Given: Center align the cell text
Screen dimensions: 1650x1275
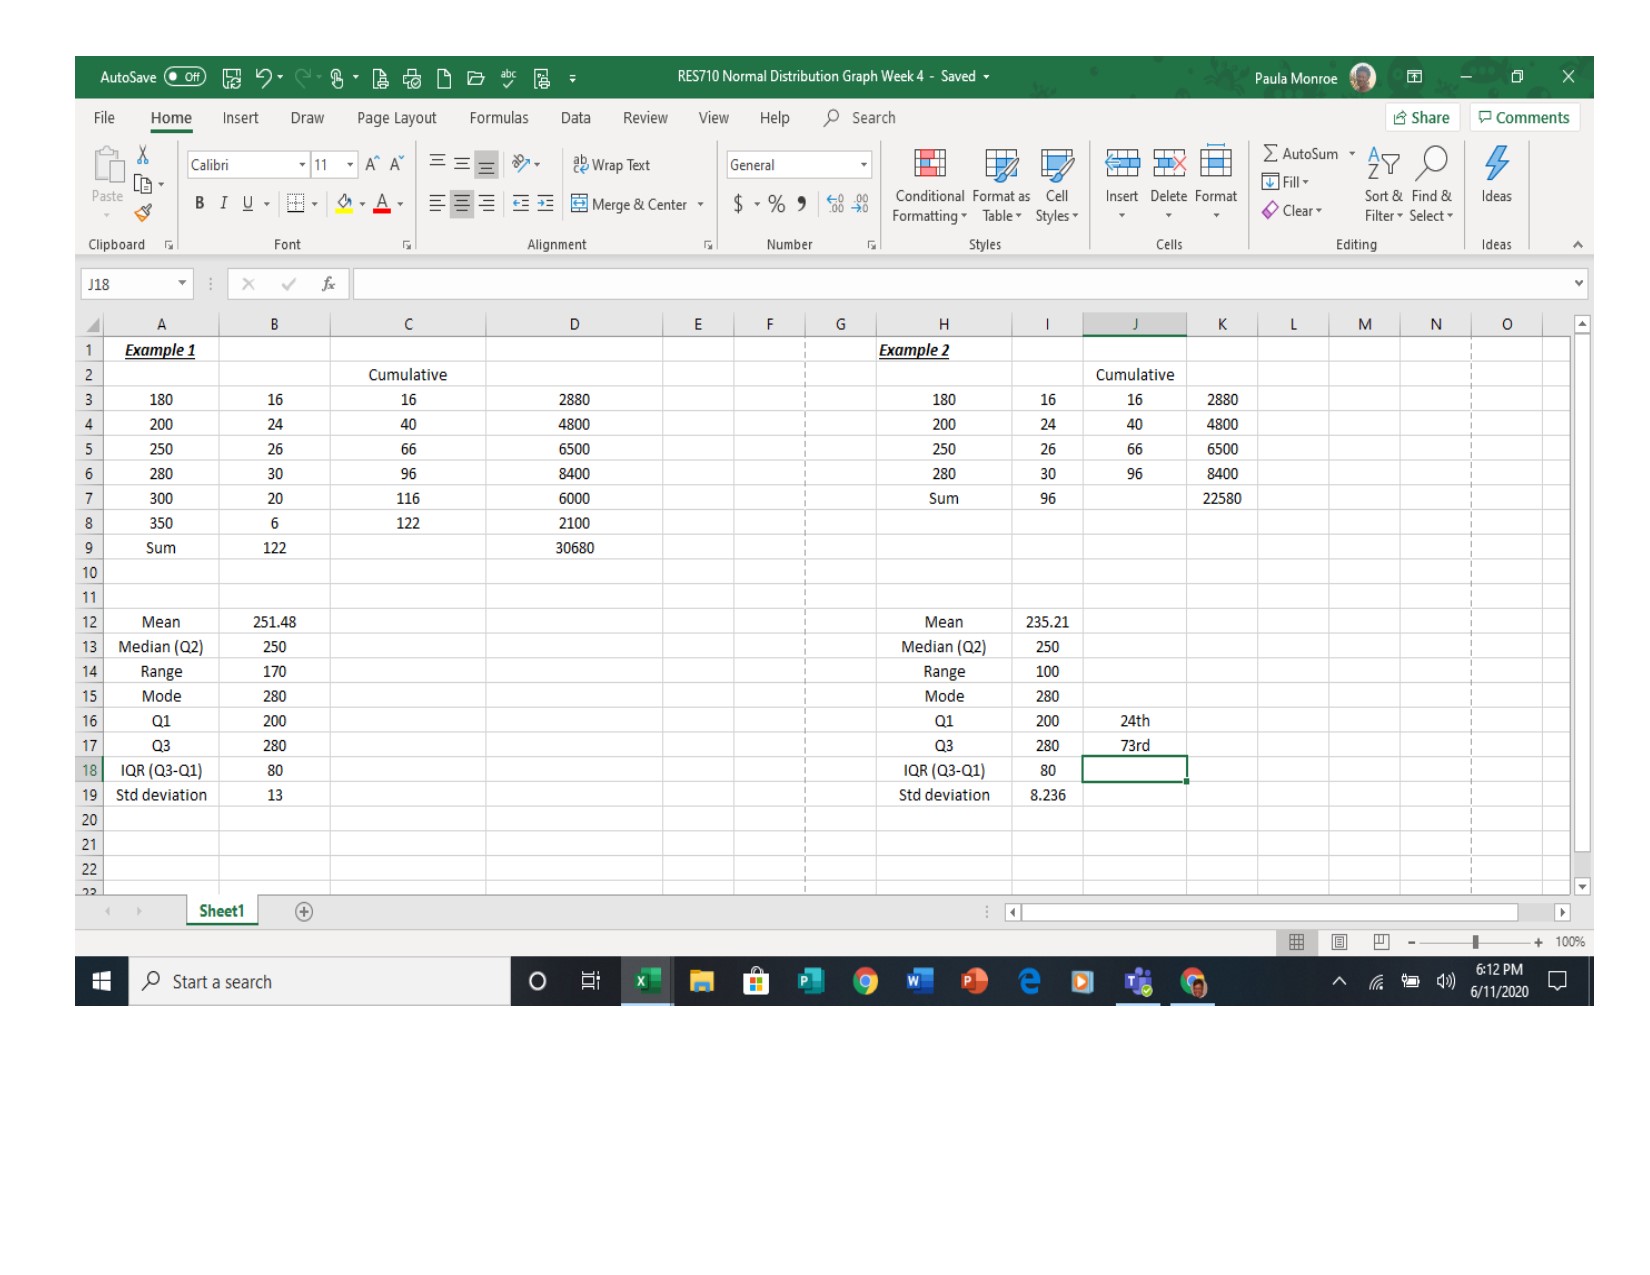Looking at the screenshot, I should (x=461, y=204).
